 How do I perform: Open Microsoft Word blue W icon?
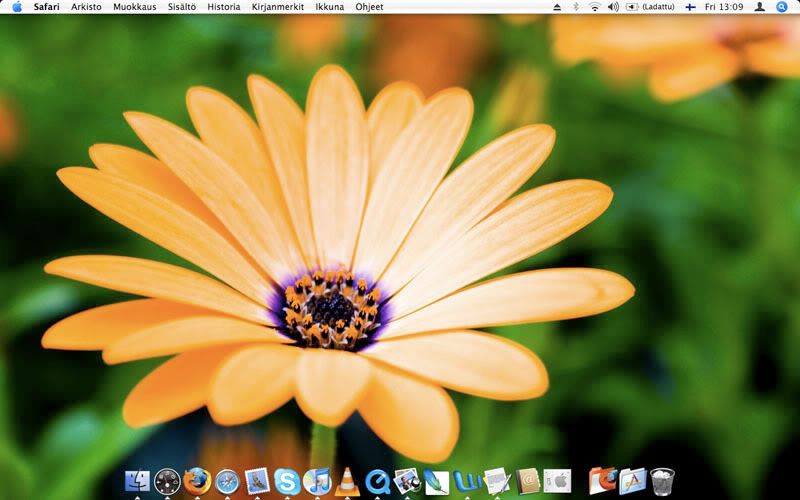click(467, 481)
